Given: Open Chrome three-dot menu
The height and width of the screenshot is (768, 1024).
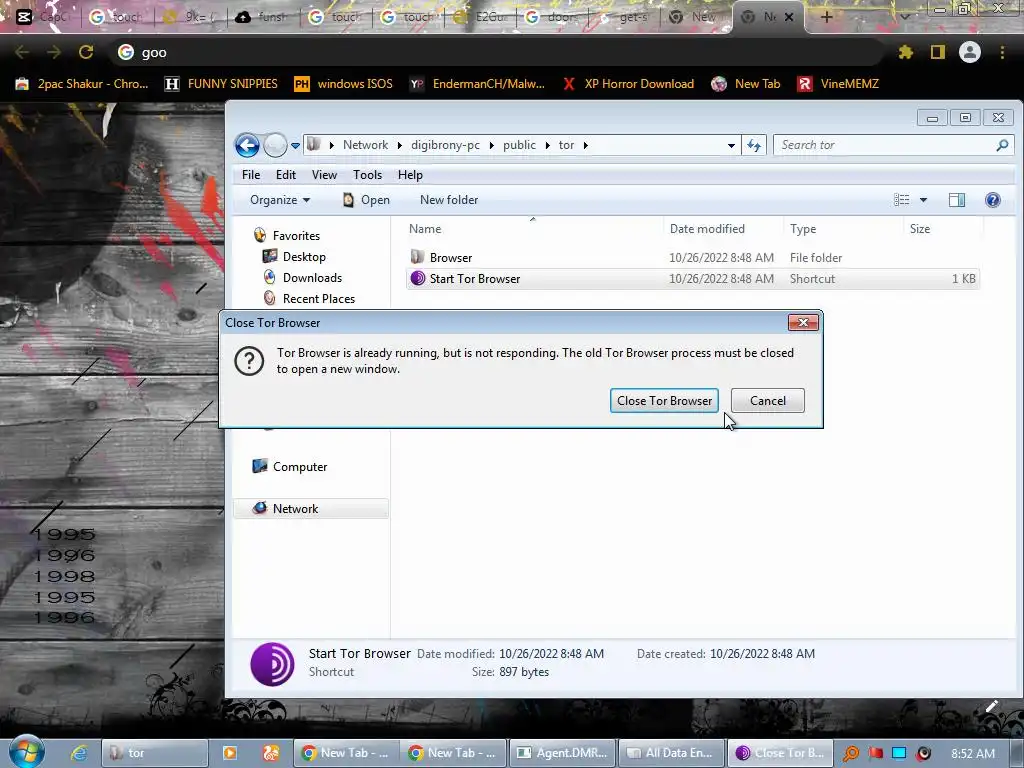Looking at the screenshot, I should [x=1002, y=52].
